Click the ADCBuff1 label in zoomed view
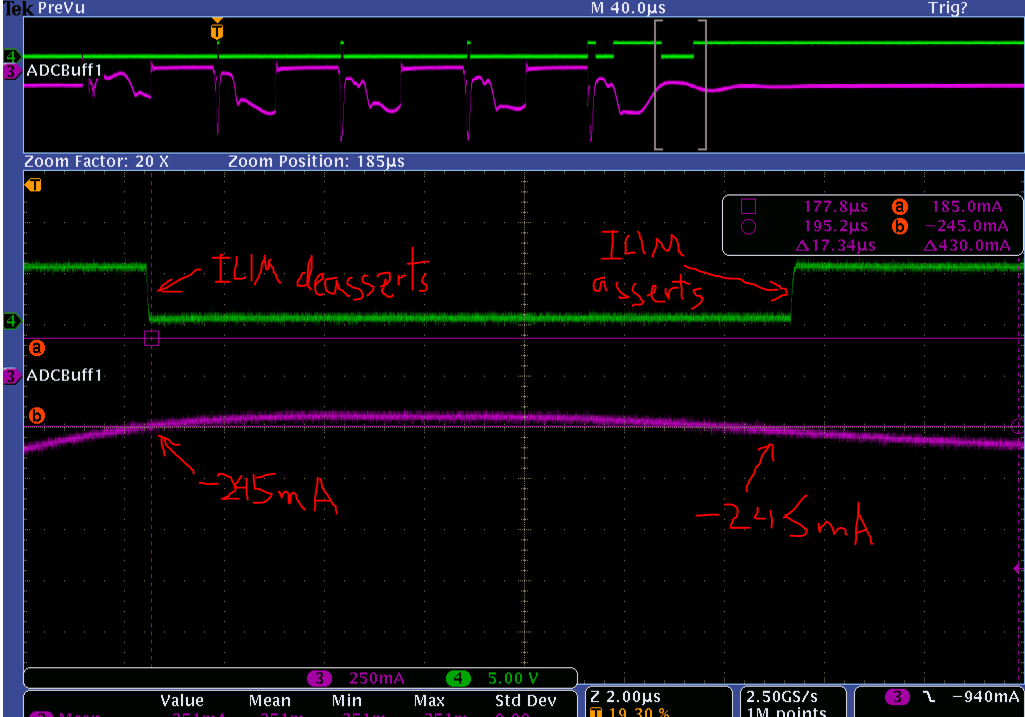 click(x=64, y=375)
